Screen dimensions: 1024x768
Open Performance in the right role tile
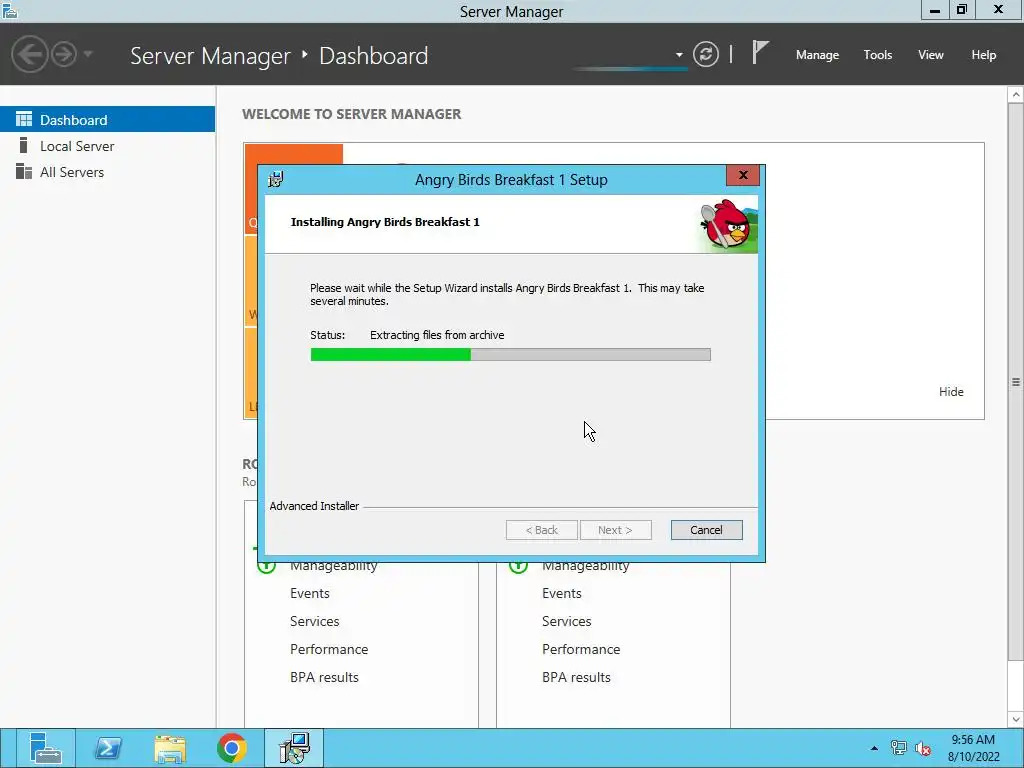point(581,649)
